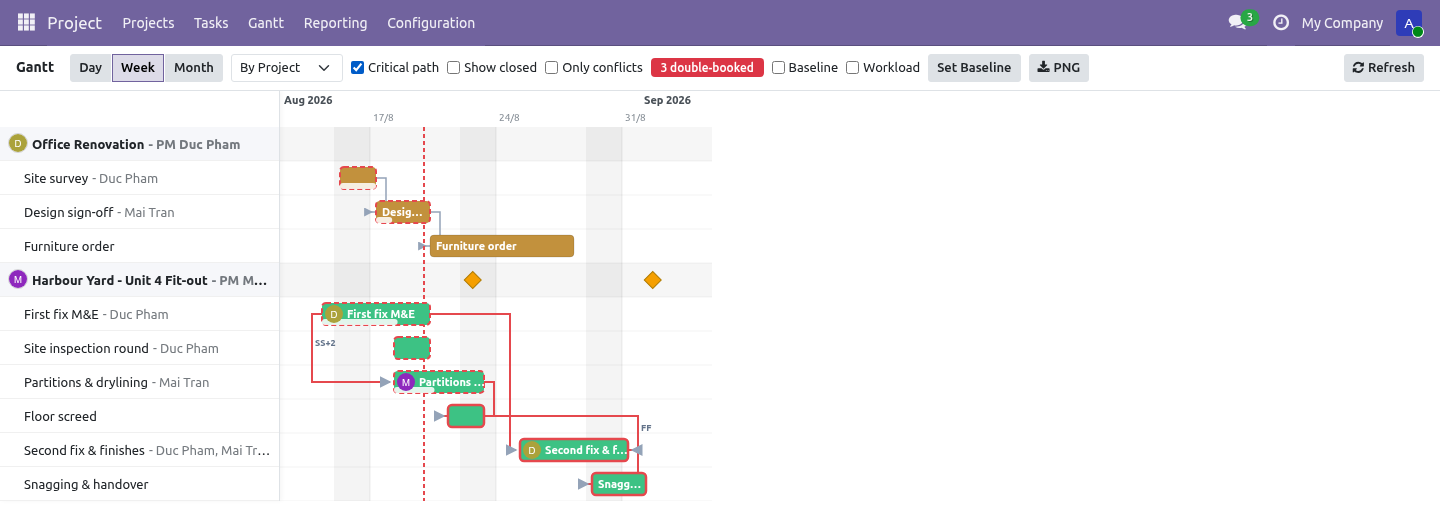Screen dimensions: 1440x525
Task: Click the Floor screed row label
Action: 60,416
